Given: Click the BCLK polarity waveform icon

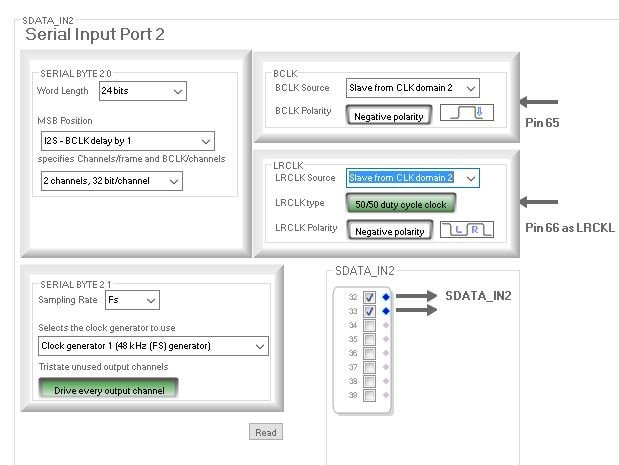Looking at the screenshot, I should click(x=467, y=112).
